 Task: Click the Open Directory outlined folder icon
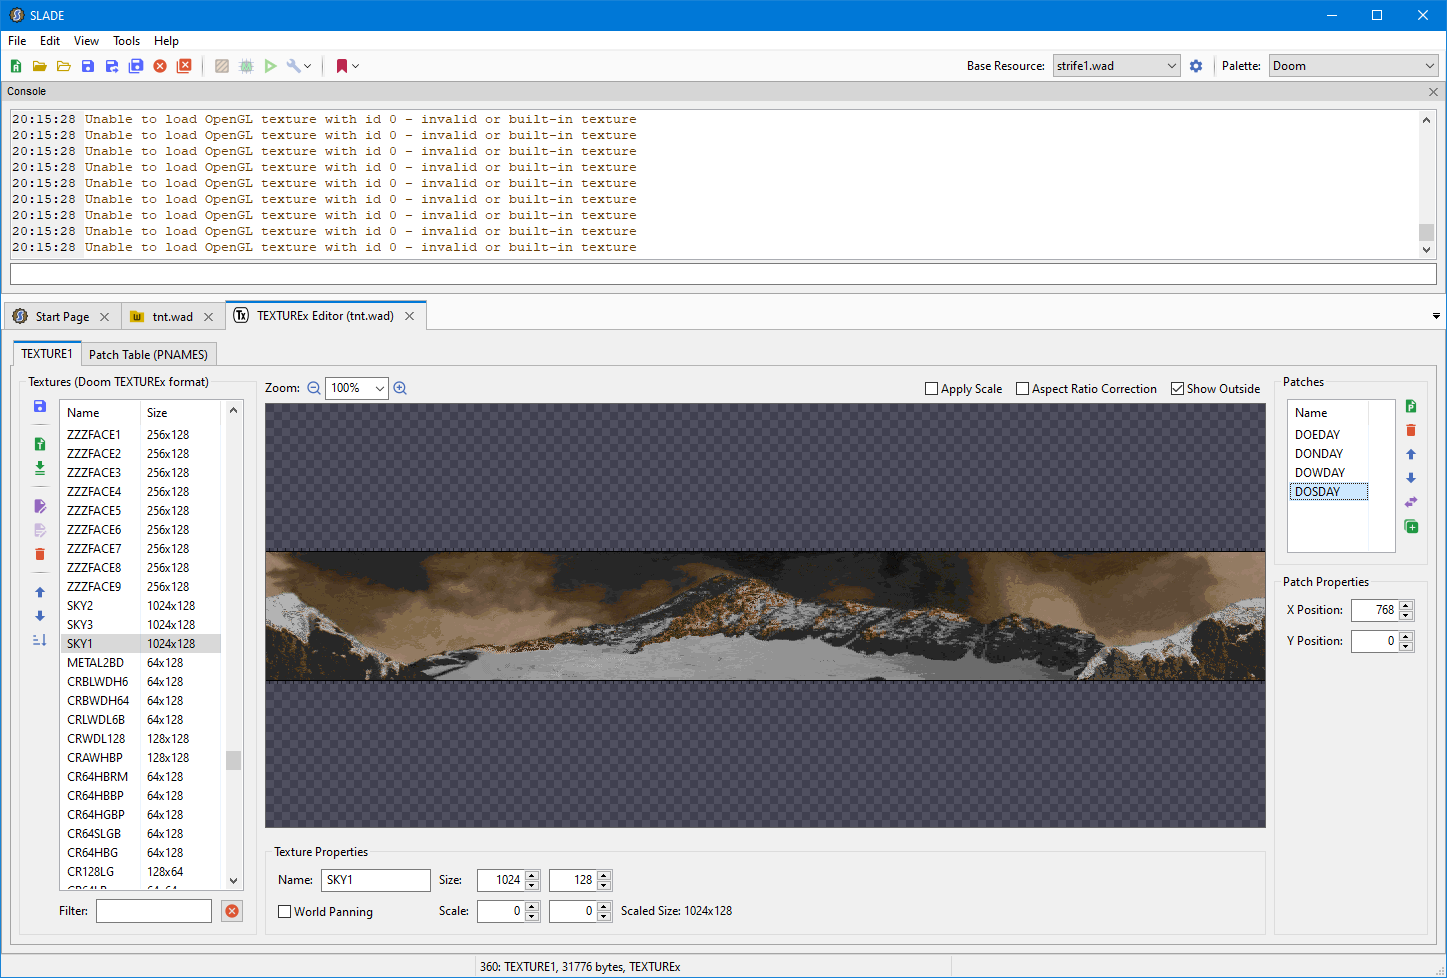tap(64, 66)
